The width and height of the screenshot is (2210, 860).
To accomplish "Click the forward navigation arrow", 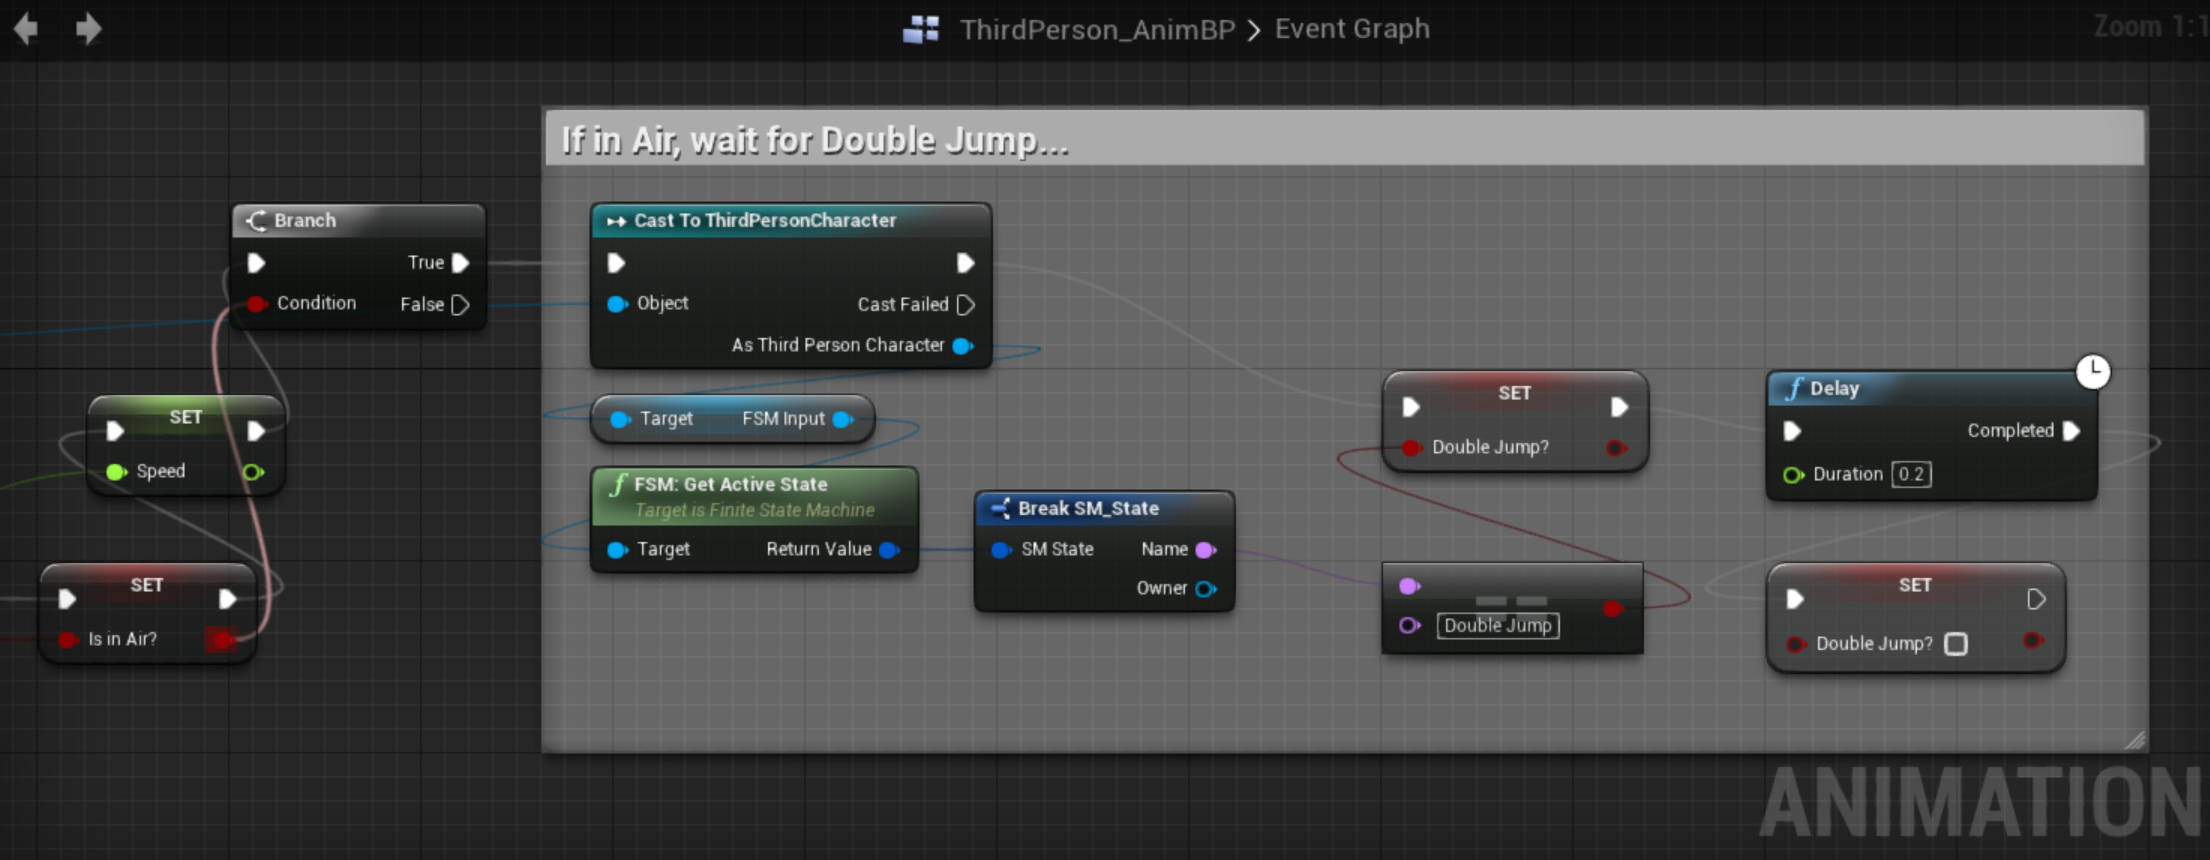I will point(88,29).
